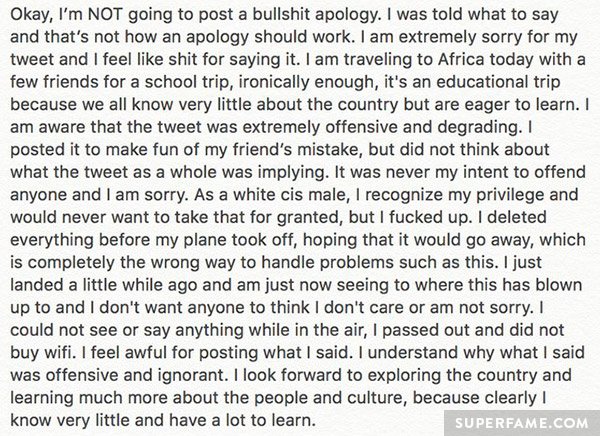Screen dimensions: 600x436
Task: Select the word Africa
Action: [461, 59]
